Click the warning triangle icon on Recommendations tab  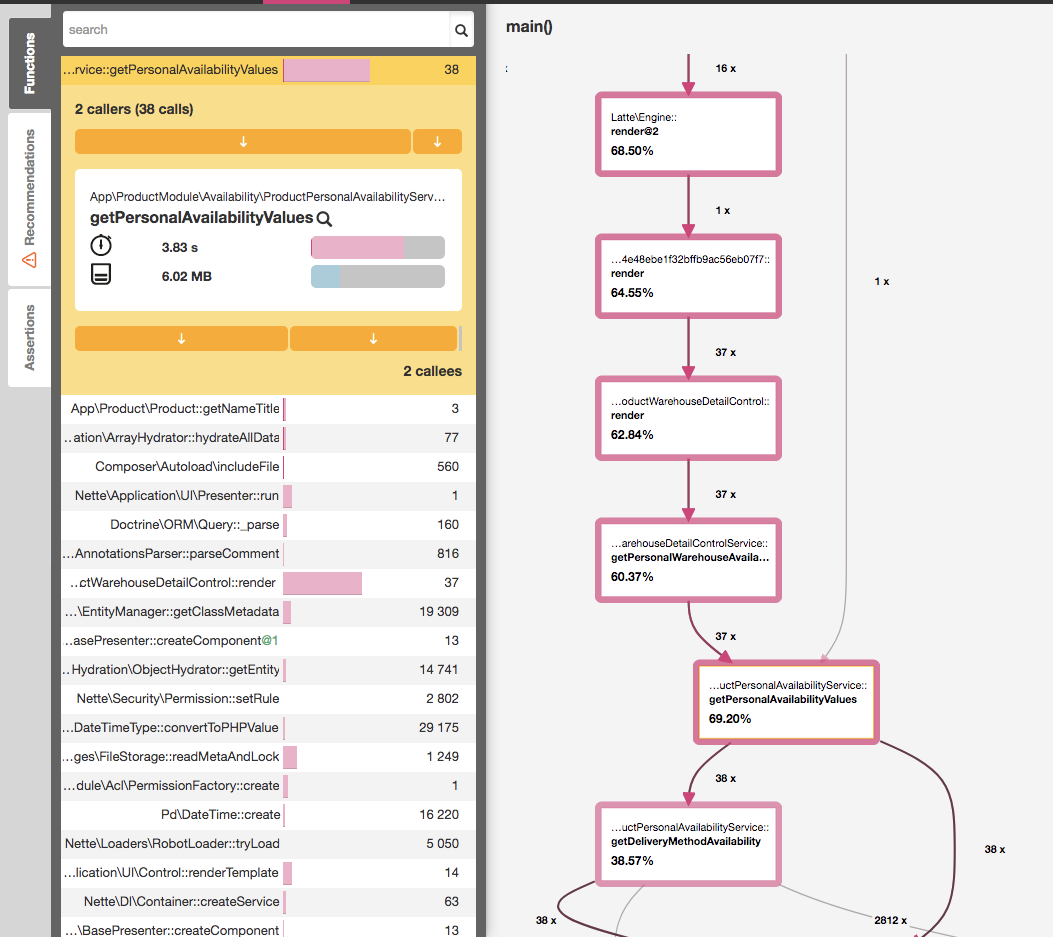coord(29,259)
